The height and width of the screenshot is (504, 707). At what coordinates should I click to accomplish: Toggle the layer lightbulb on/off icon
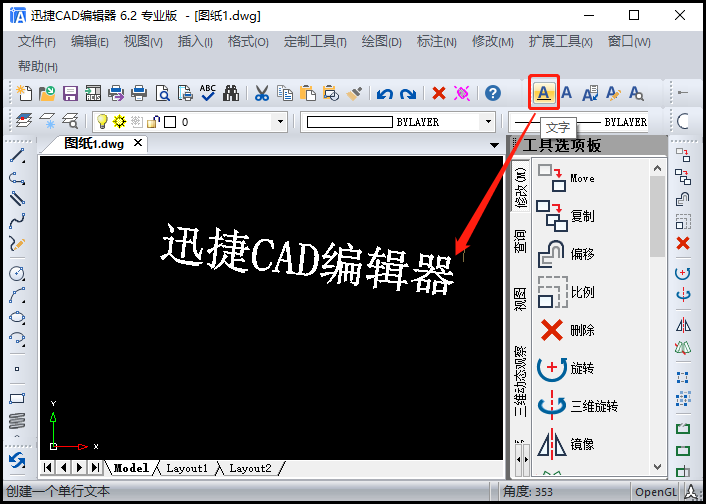pos(102,122)
